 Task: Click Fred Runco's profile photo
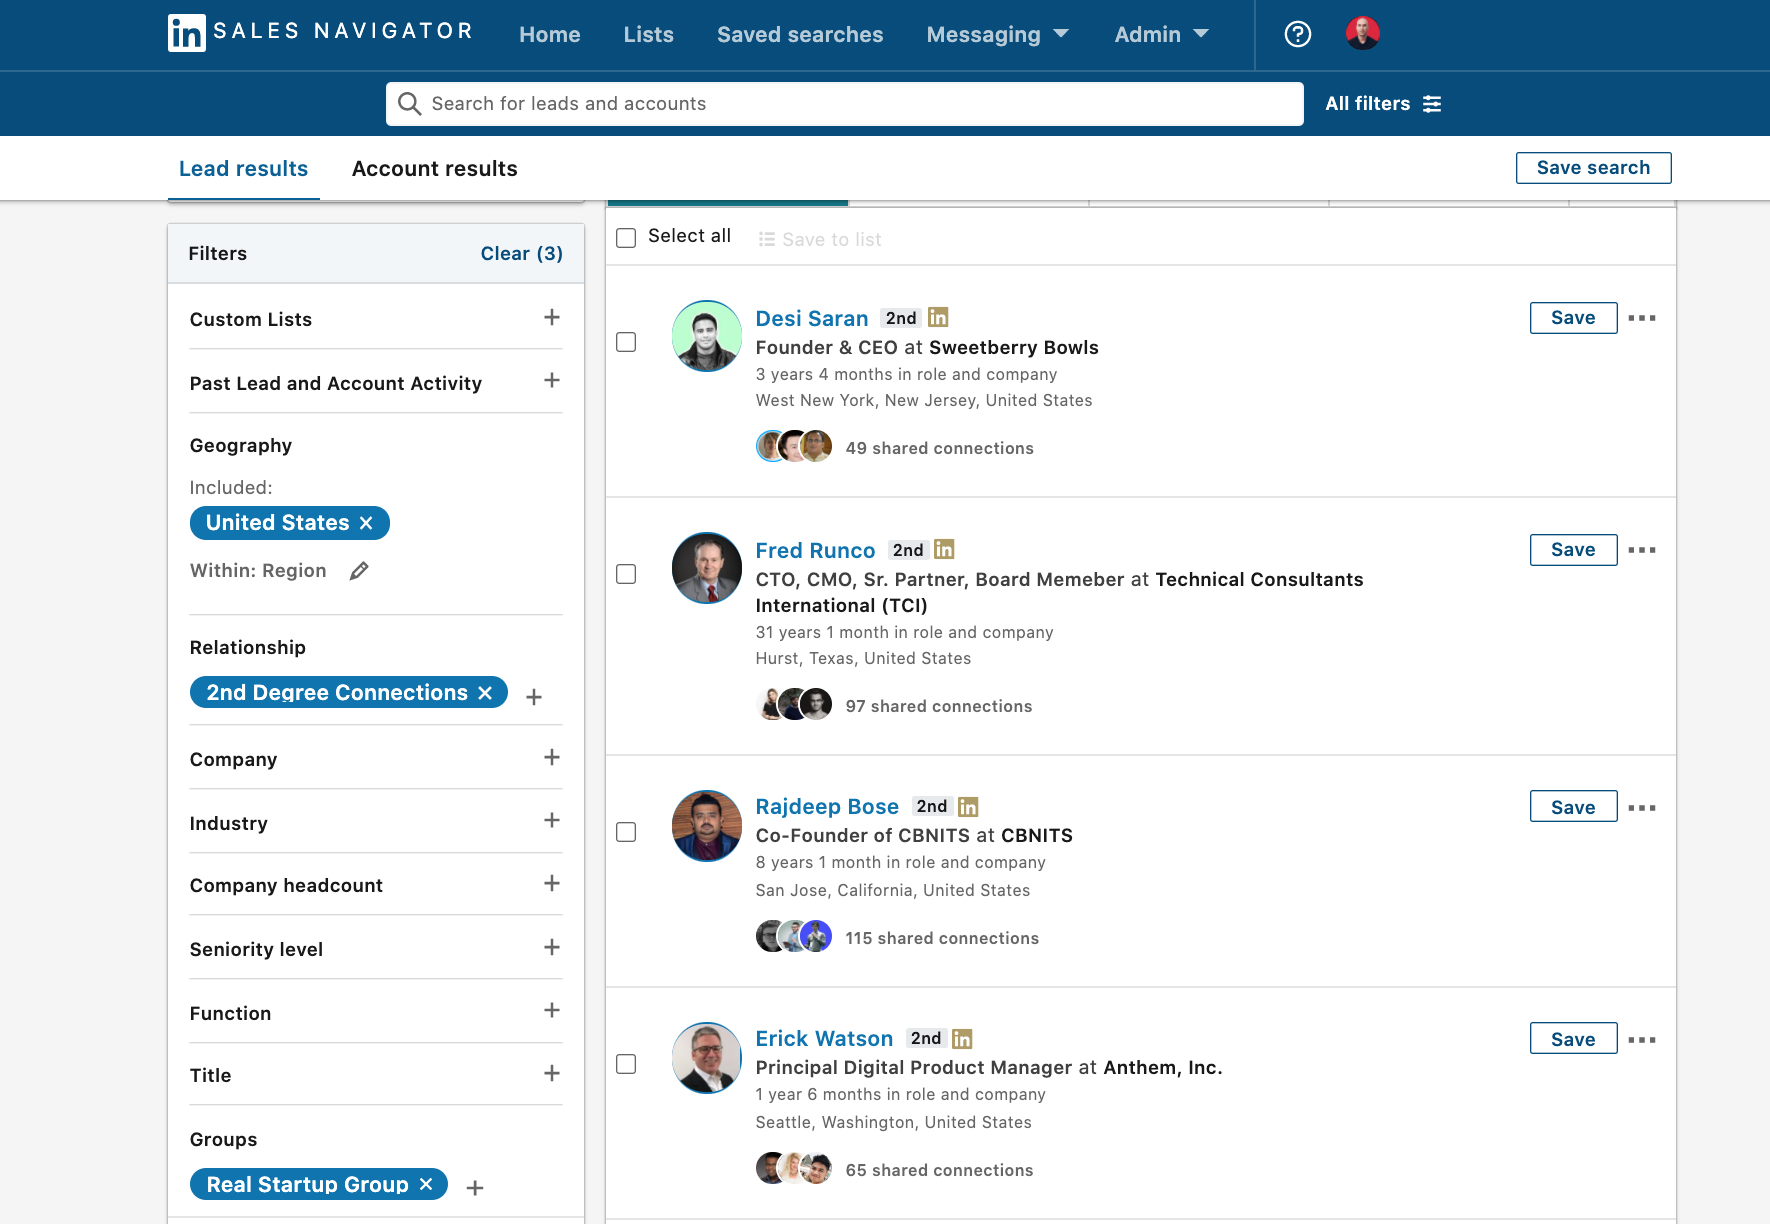point(706,568)
